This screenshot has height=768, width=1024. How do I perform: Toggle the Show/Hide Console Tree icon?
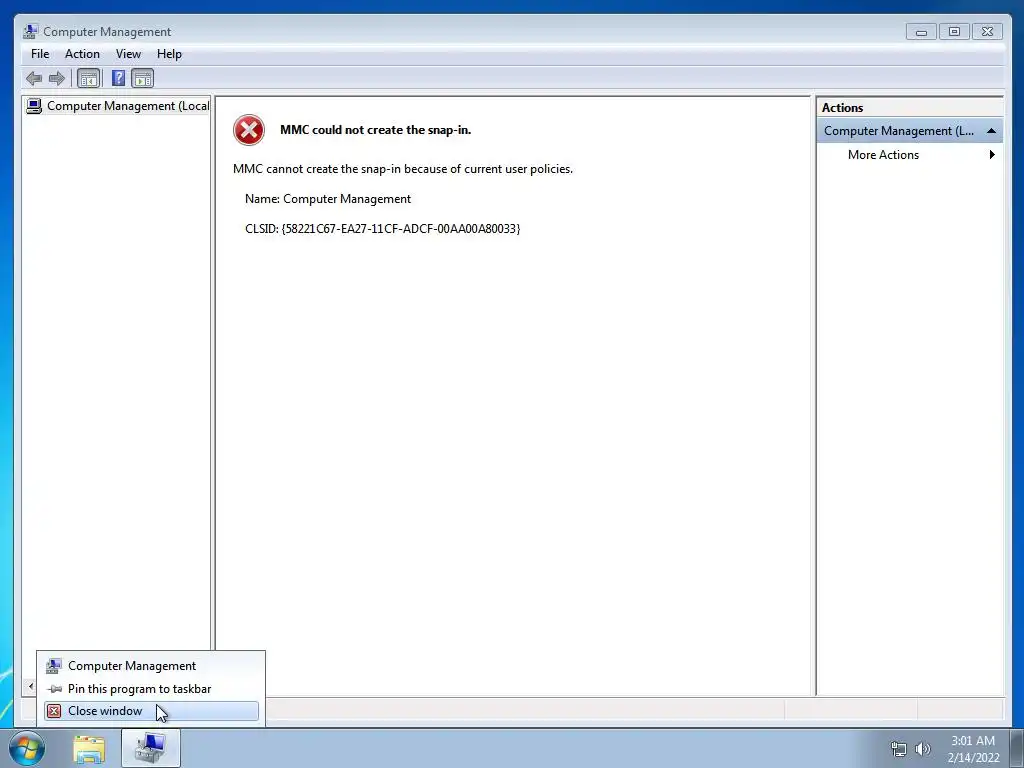88,78
